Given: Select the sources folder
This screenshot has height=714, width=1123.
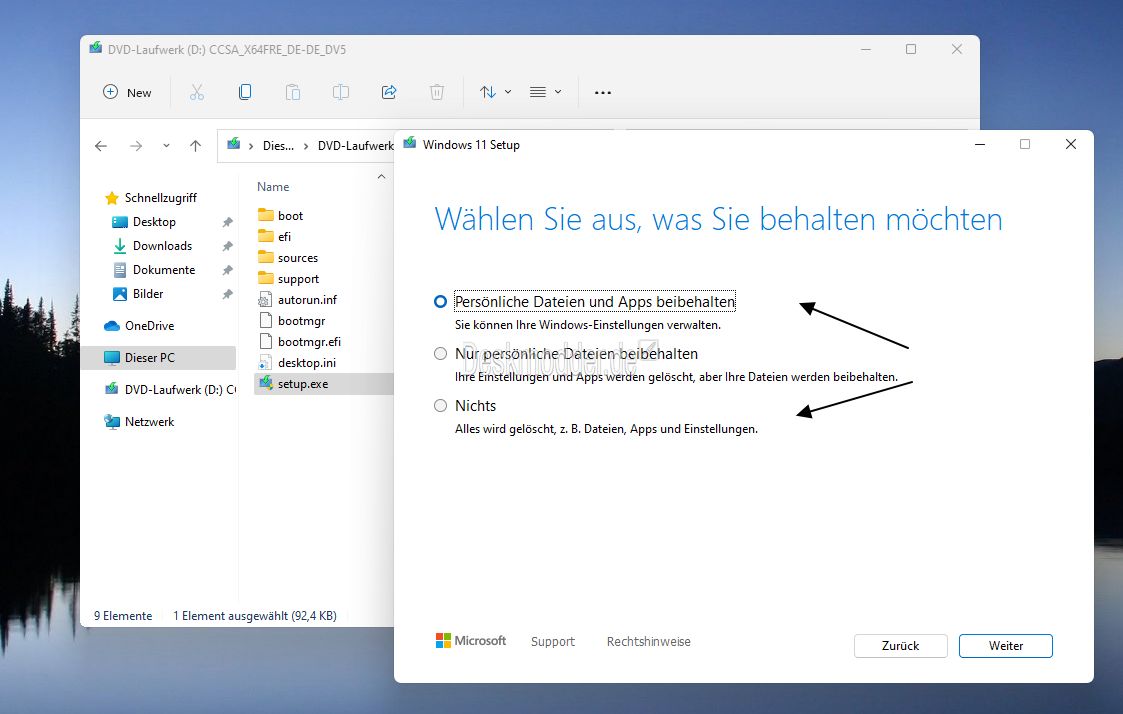Looking at the screenshot, I should click(x=297, y=258).
